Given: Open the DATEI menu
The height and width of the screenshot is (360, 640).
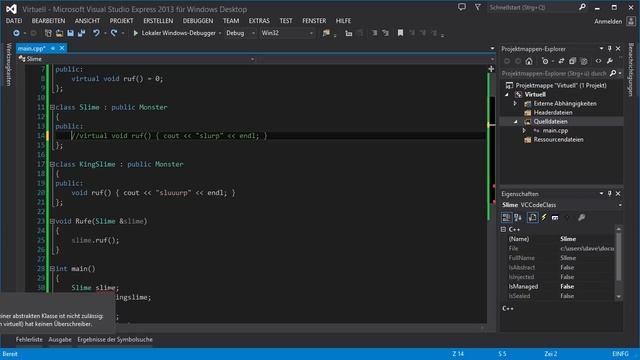Looking at the screenshot, I should [14, 21].
